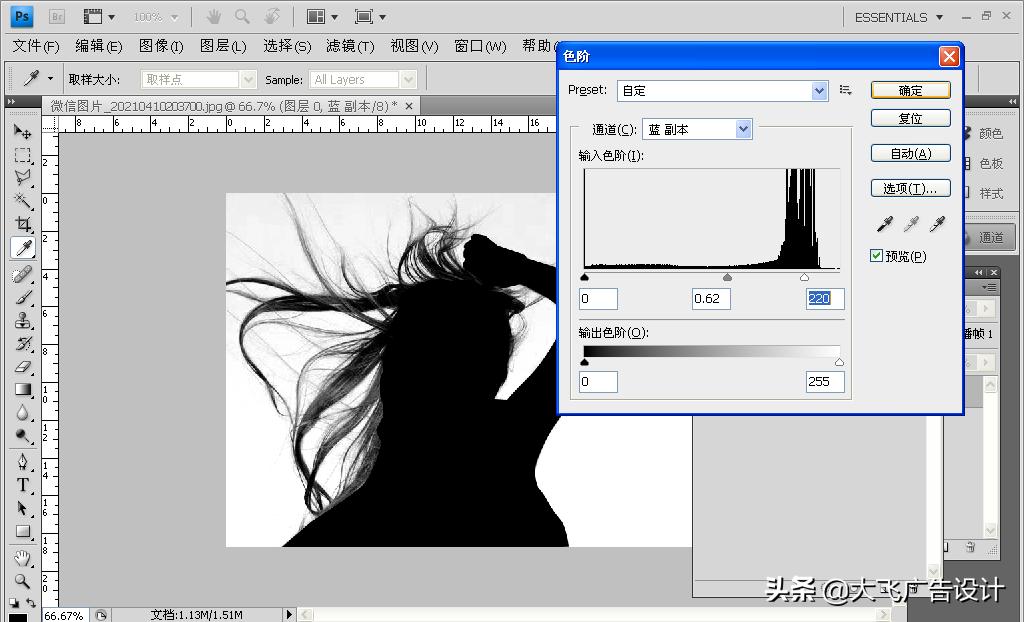The height and width of the screenshot is (622, 1024).
Task: Switch to the 通道 Channels panel
Action: tap(991, 237)
